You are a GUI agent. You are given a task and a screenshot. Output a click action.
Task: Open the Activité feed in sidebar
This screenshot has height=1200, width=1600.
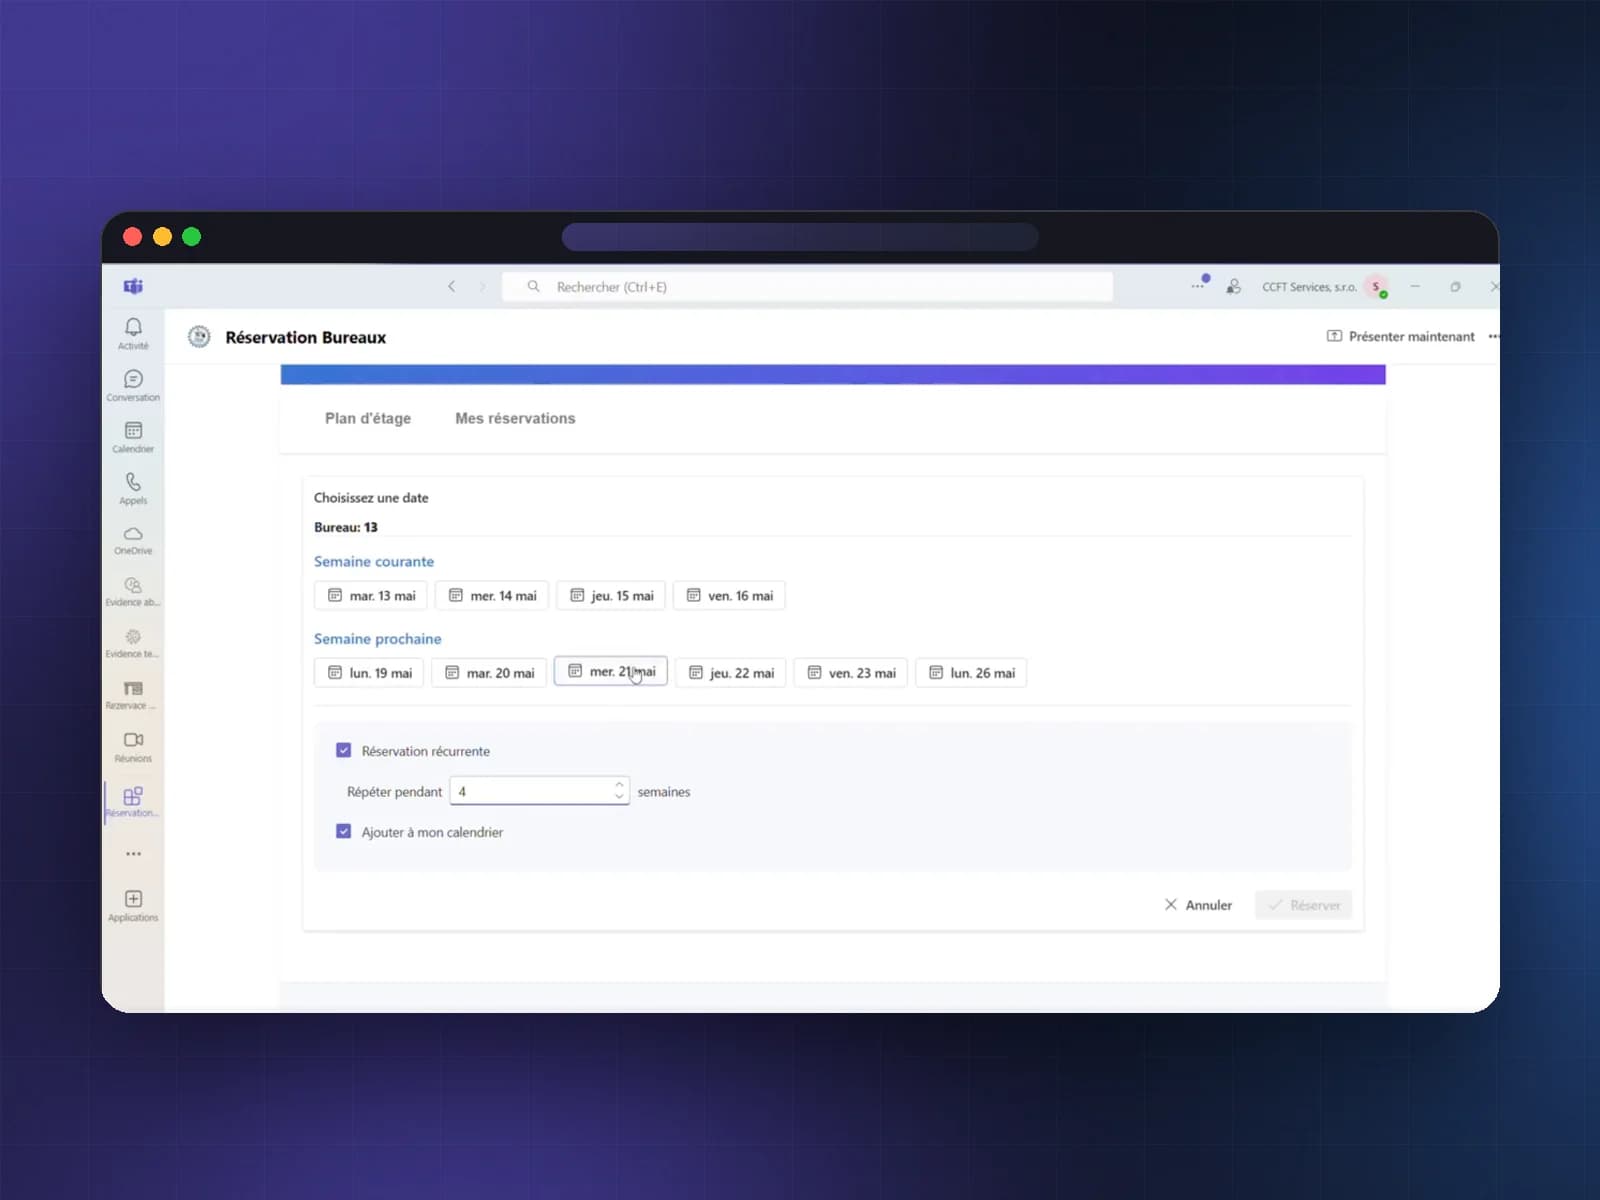(133, 334)
